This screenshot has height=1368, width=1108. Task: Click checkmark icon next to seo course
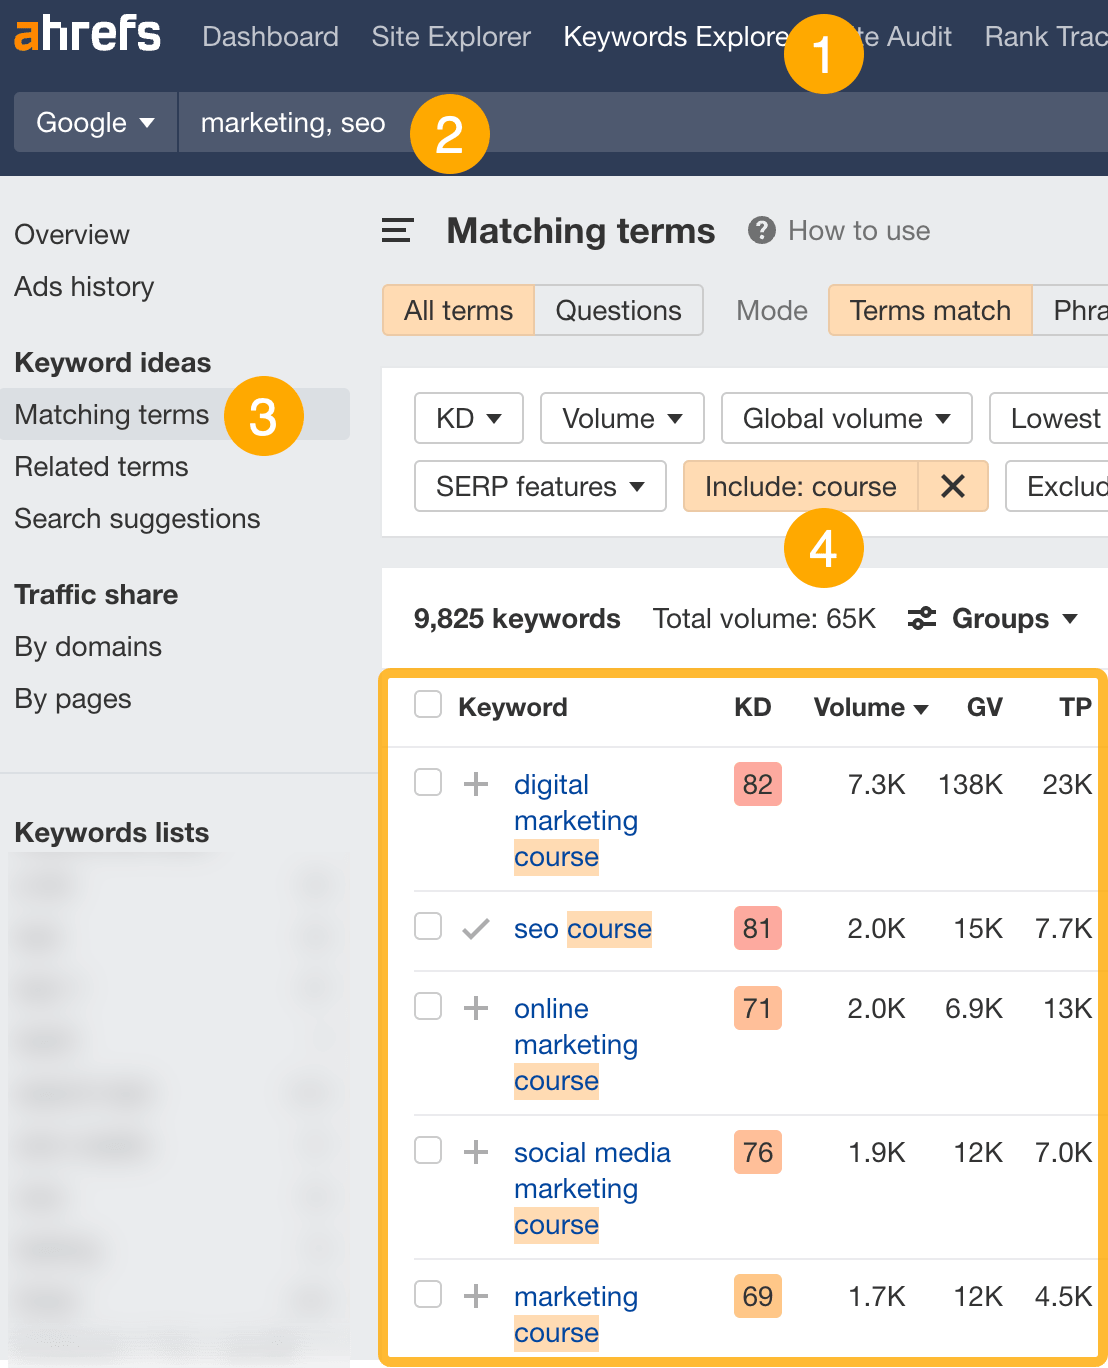[475, 928]
